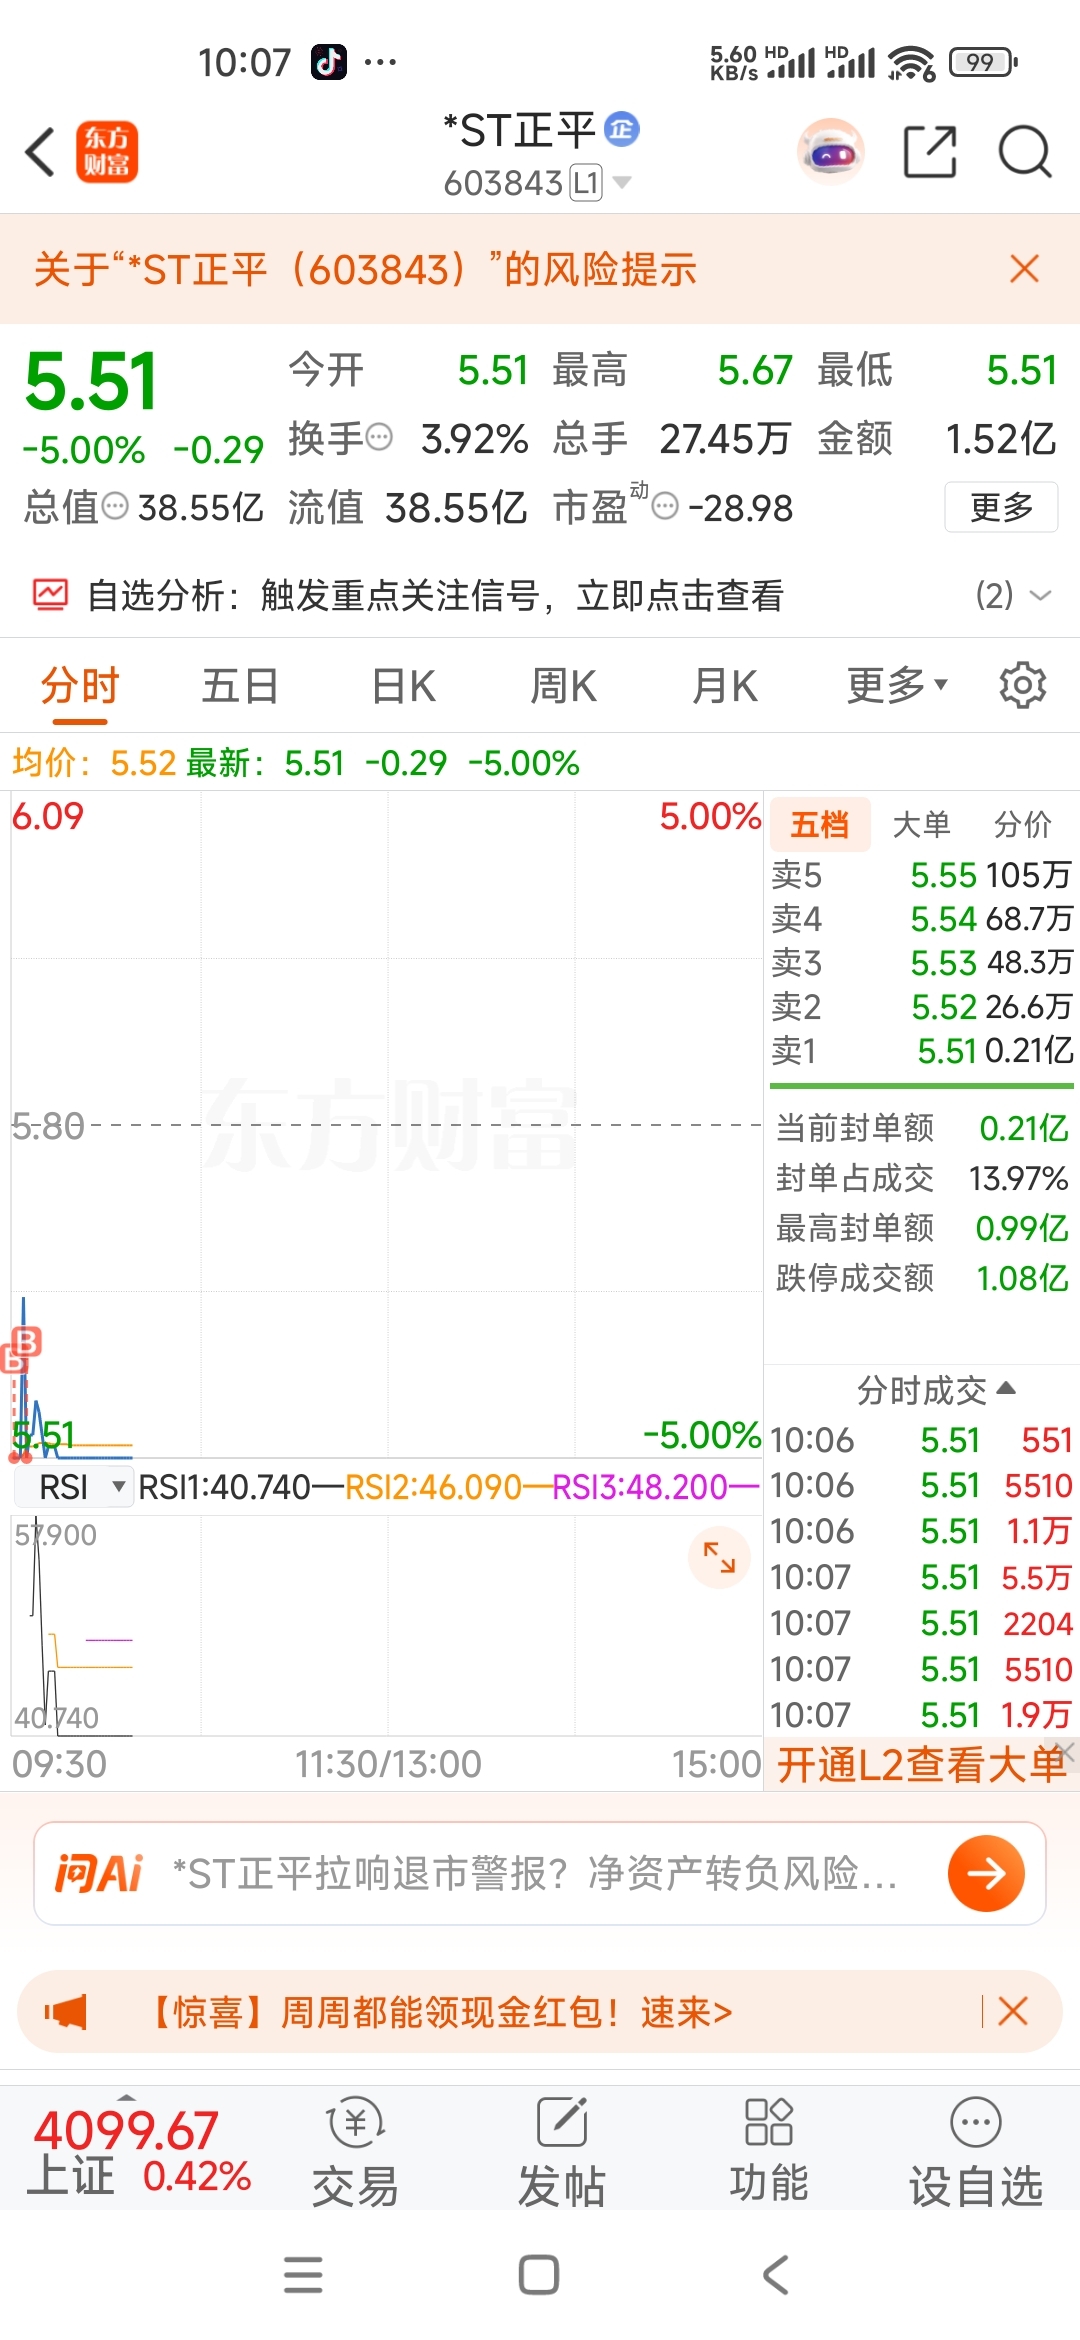Viewport: 1080px width, 2340px height.
Task: Tap the 问Ai logo
Action: [99, 1873]
